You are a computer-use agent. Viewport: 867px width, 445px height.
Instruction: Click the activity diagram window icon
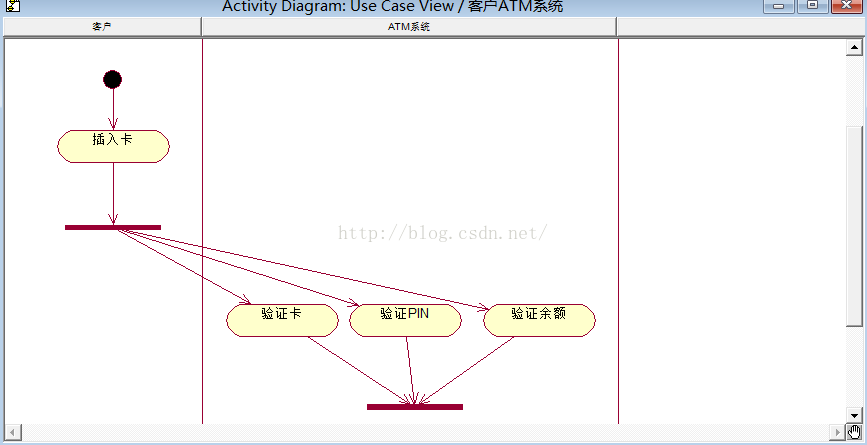pyautogui.click(x=12, y=6)
